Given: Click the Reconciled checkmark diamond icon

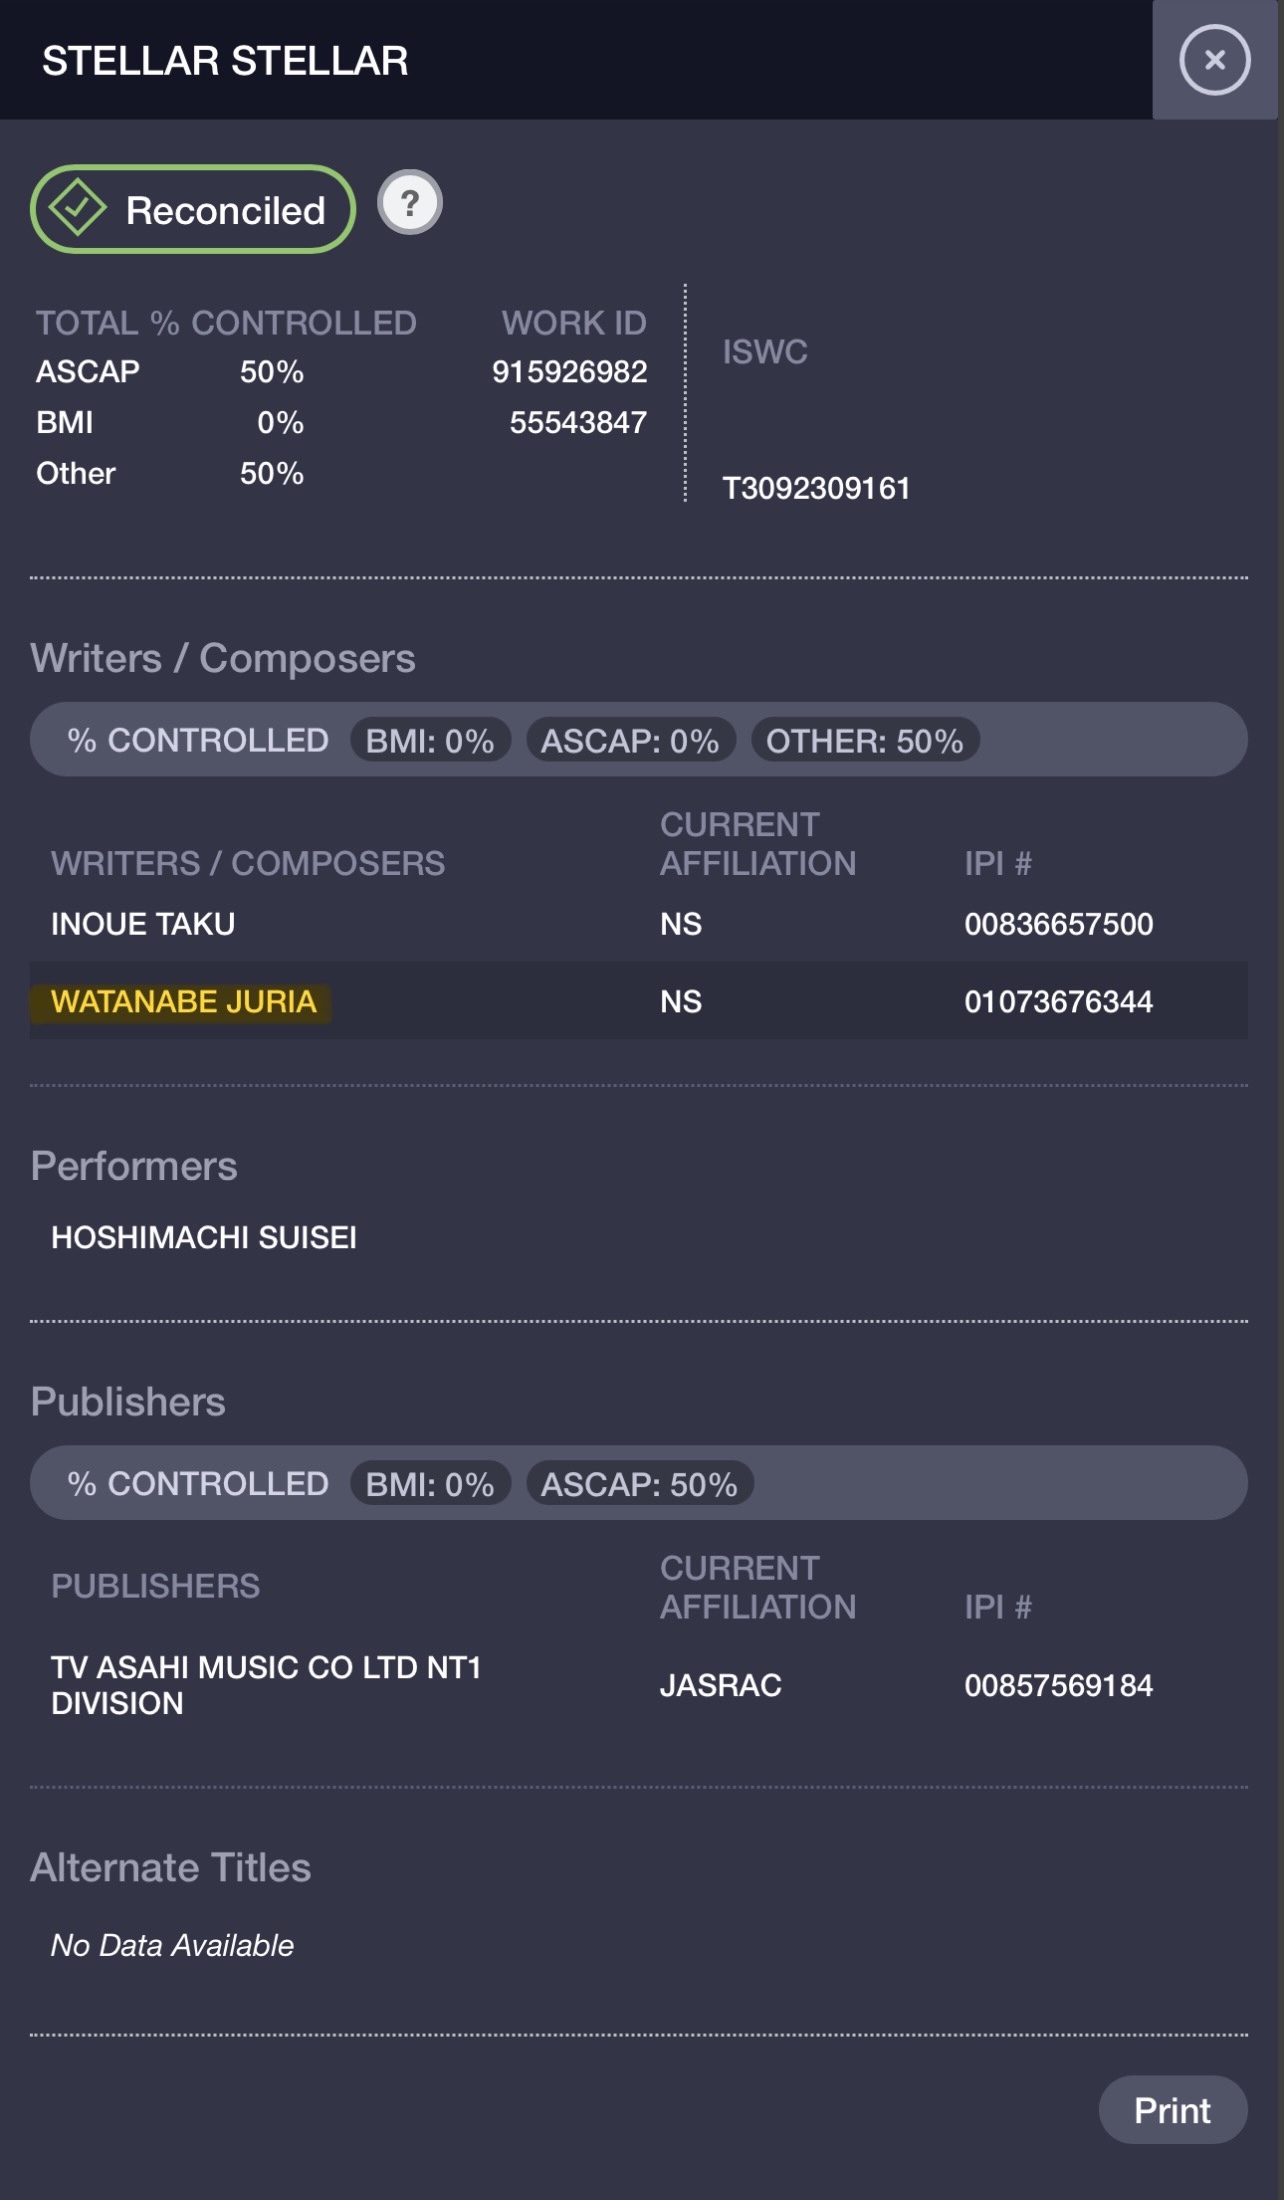Looking at the screenshot, I should [x=78, y=208].
